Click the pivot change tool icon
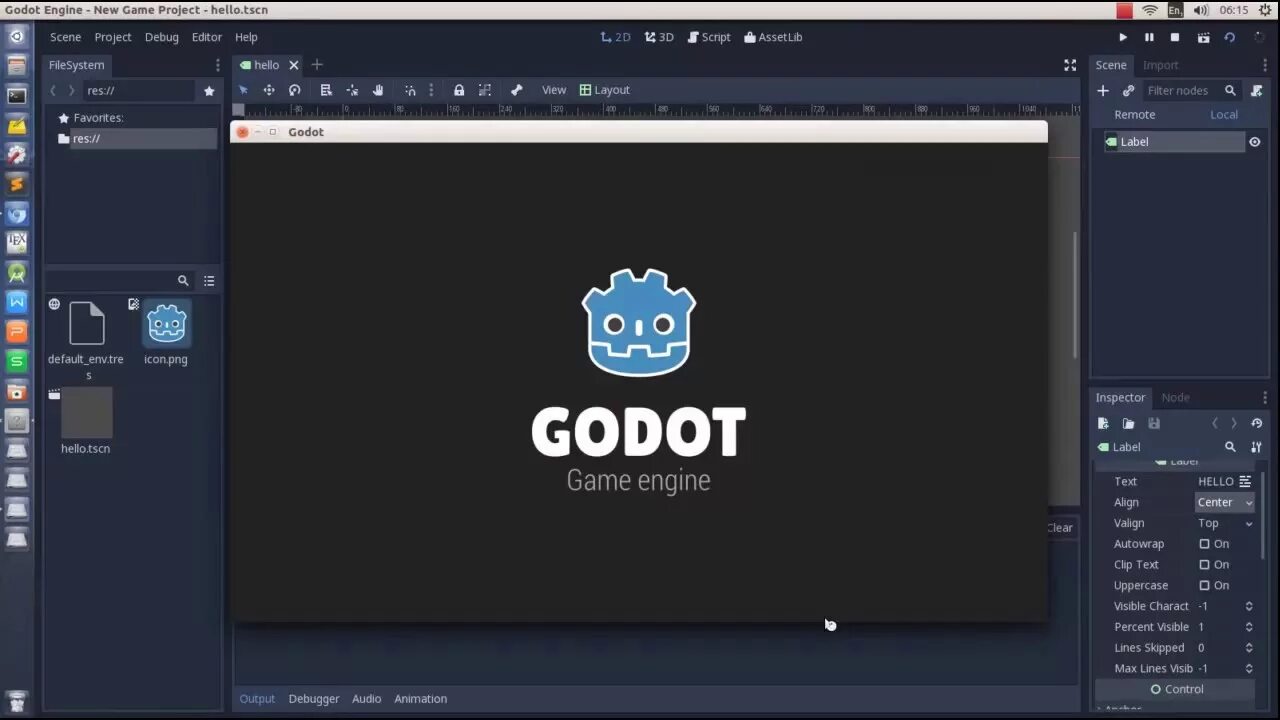The height and width of the screenshot is (720, 1280). (352, 90)
